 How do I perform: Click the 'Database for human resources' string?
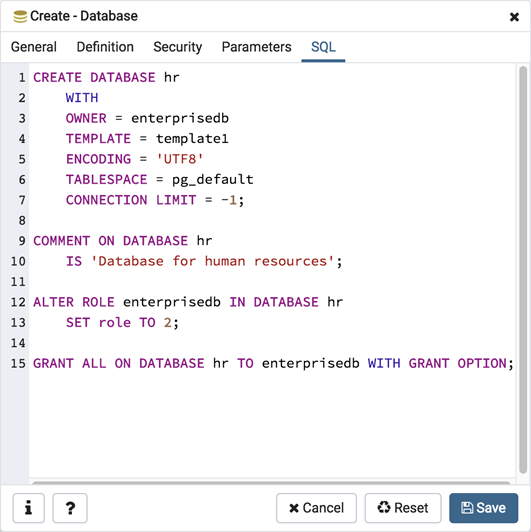click(213, 261)
